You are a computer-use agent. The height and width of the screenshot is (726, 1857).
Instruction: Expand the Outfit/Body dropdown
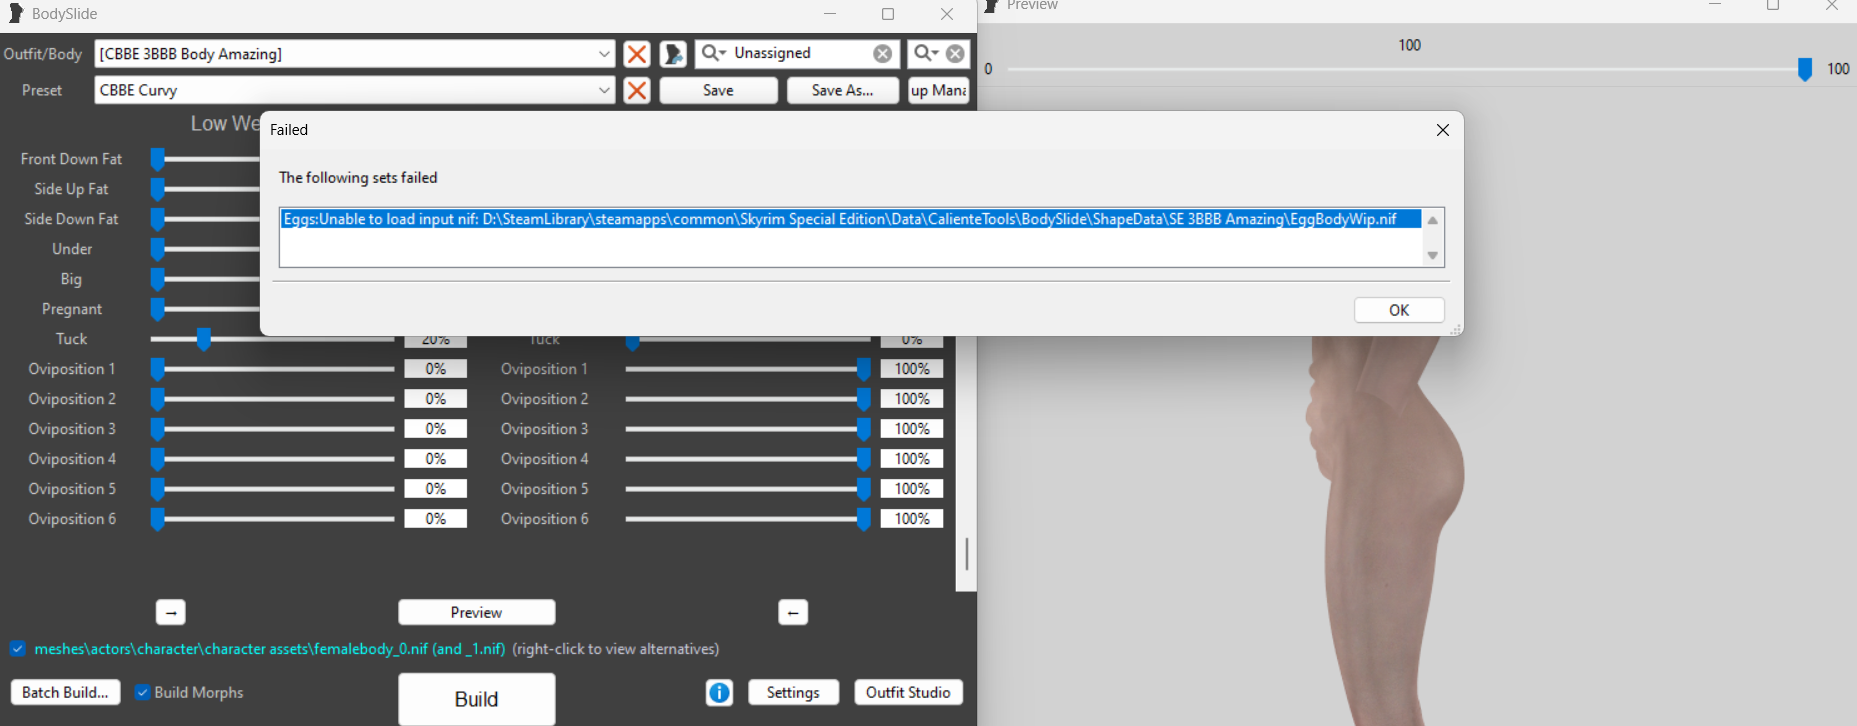(604, 54)
